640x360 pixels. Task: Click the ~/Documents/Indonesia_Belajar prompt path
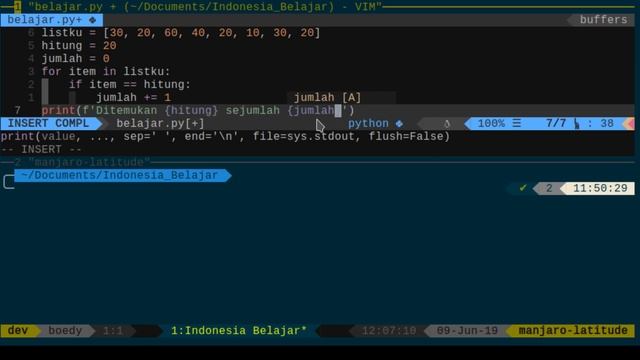pos(119,176)
